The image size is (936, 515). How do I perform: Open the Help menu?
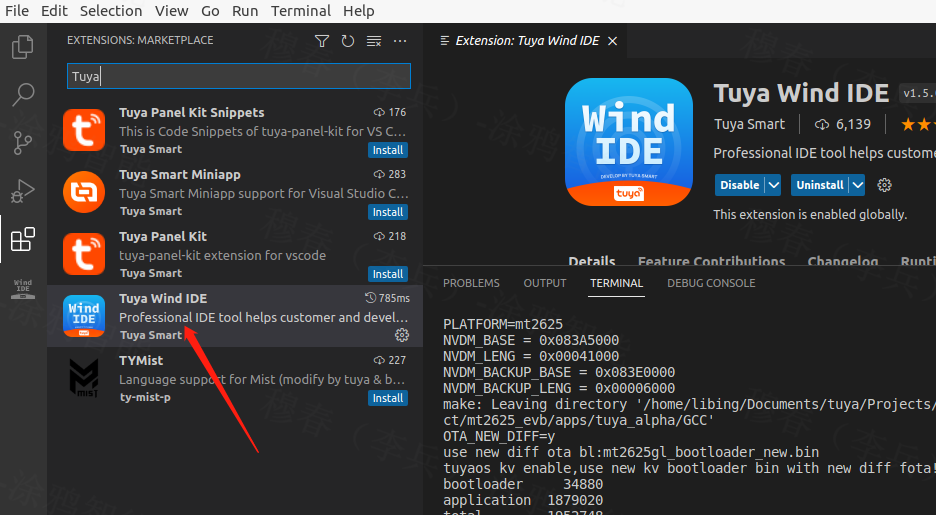359,11
